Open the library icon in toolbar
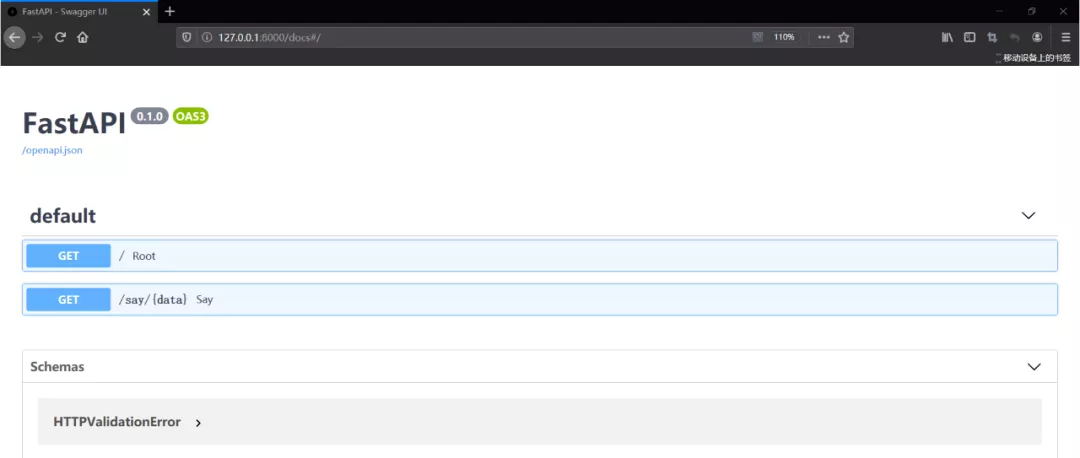This screenshot has width=1080, height=458. click(947, 37)
